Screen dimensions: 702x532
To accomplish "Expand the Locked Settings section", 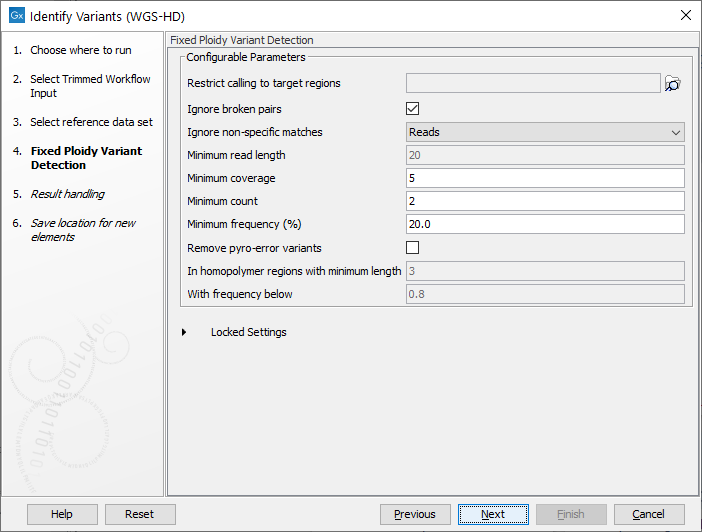I will (184, 332).
